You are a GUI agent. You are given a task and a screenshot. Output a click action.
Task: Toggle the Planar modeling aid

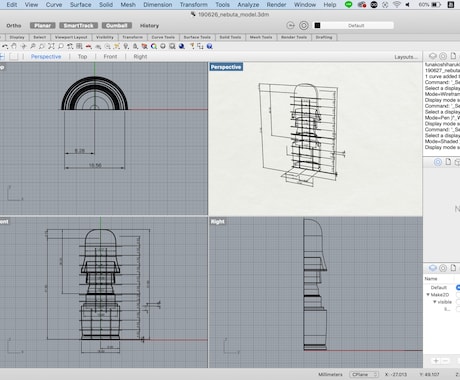43,26
